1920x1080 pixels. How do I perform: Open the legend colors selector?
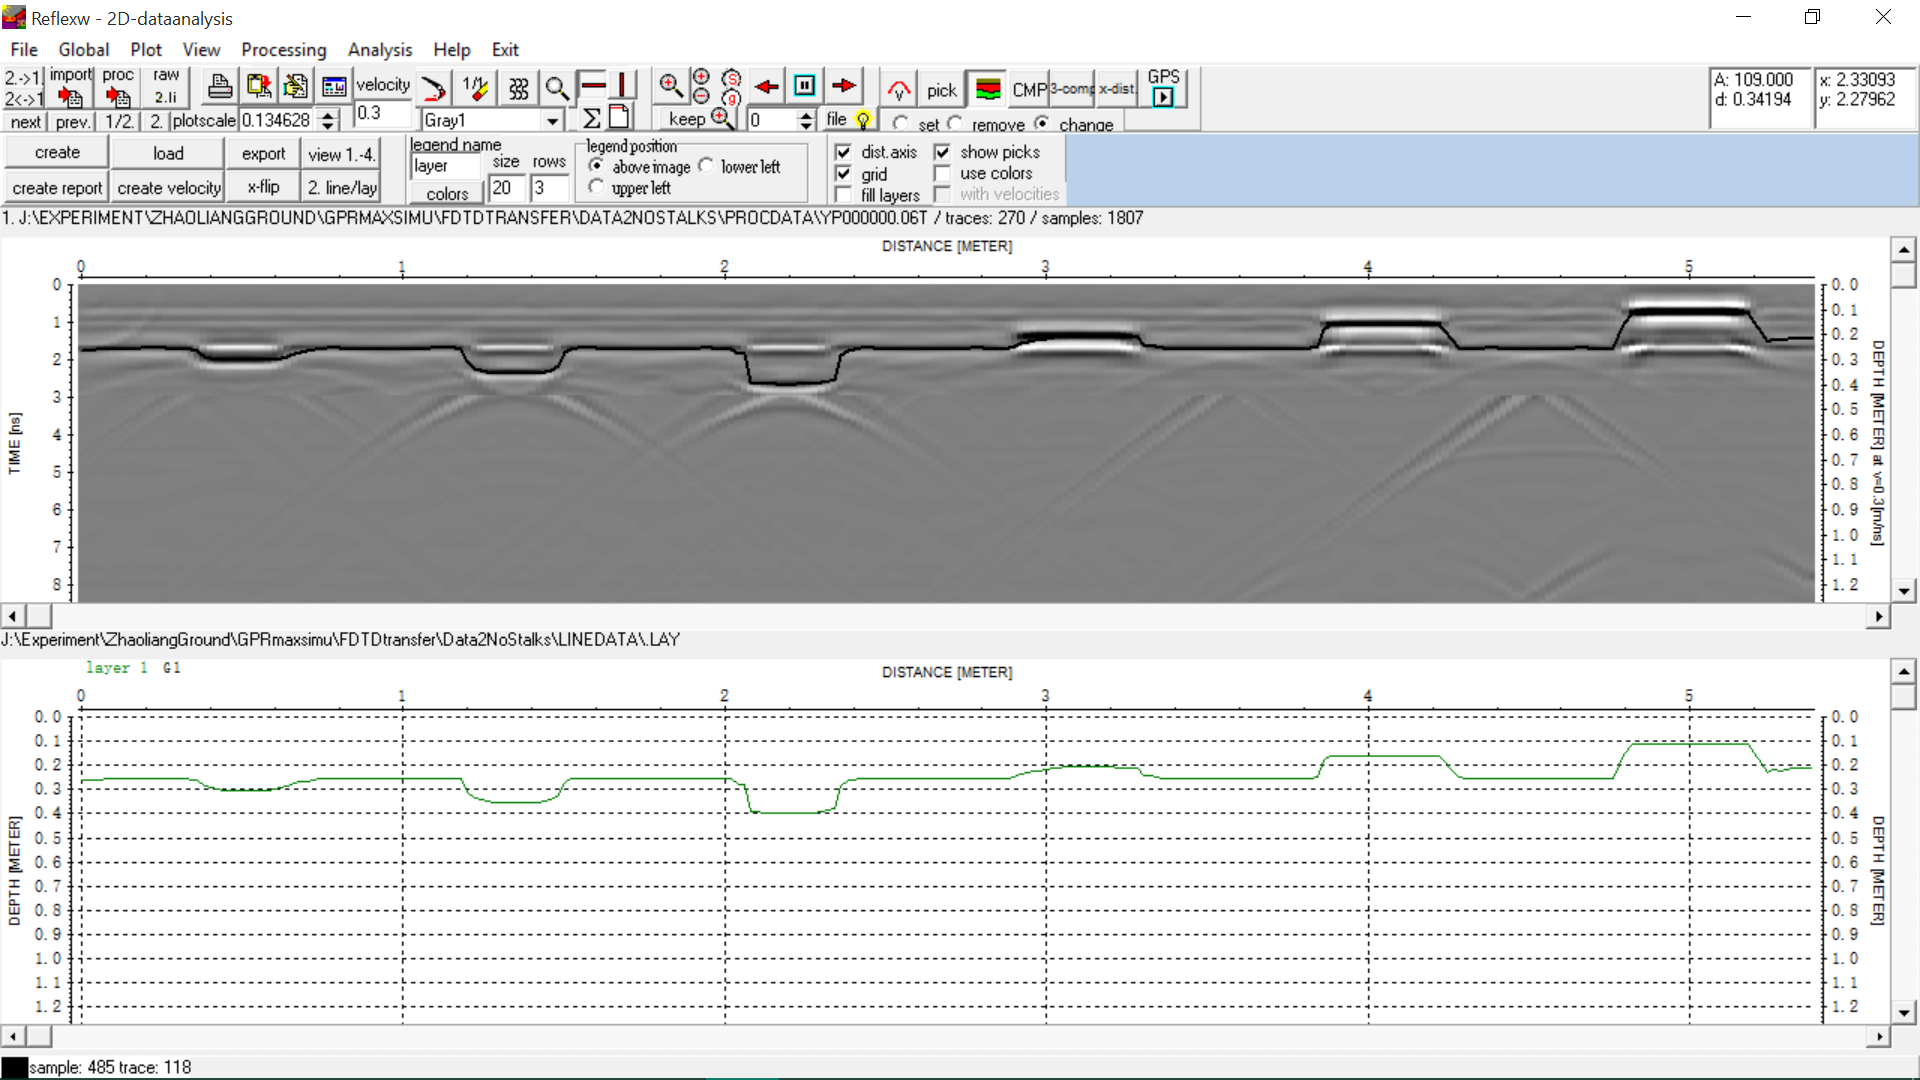445,192
